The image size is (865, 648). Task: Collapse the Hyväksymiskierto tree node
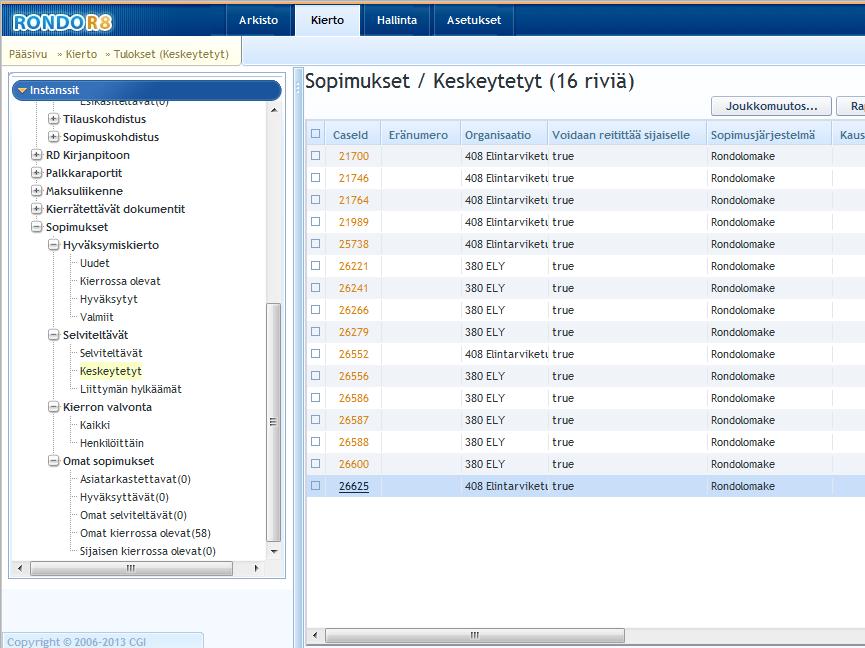click(54, 245)
